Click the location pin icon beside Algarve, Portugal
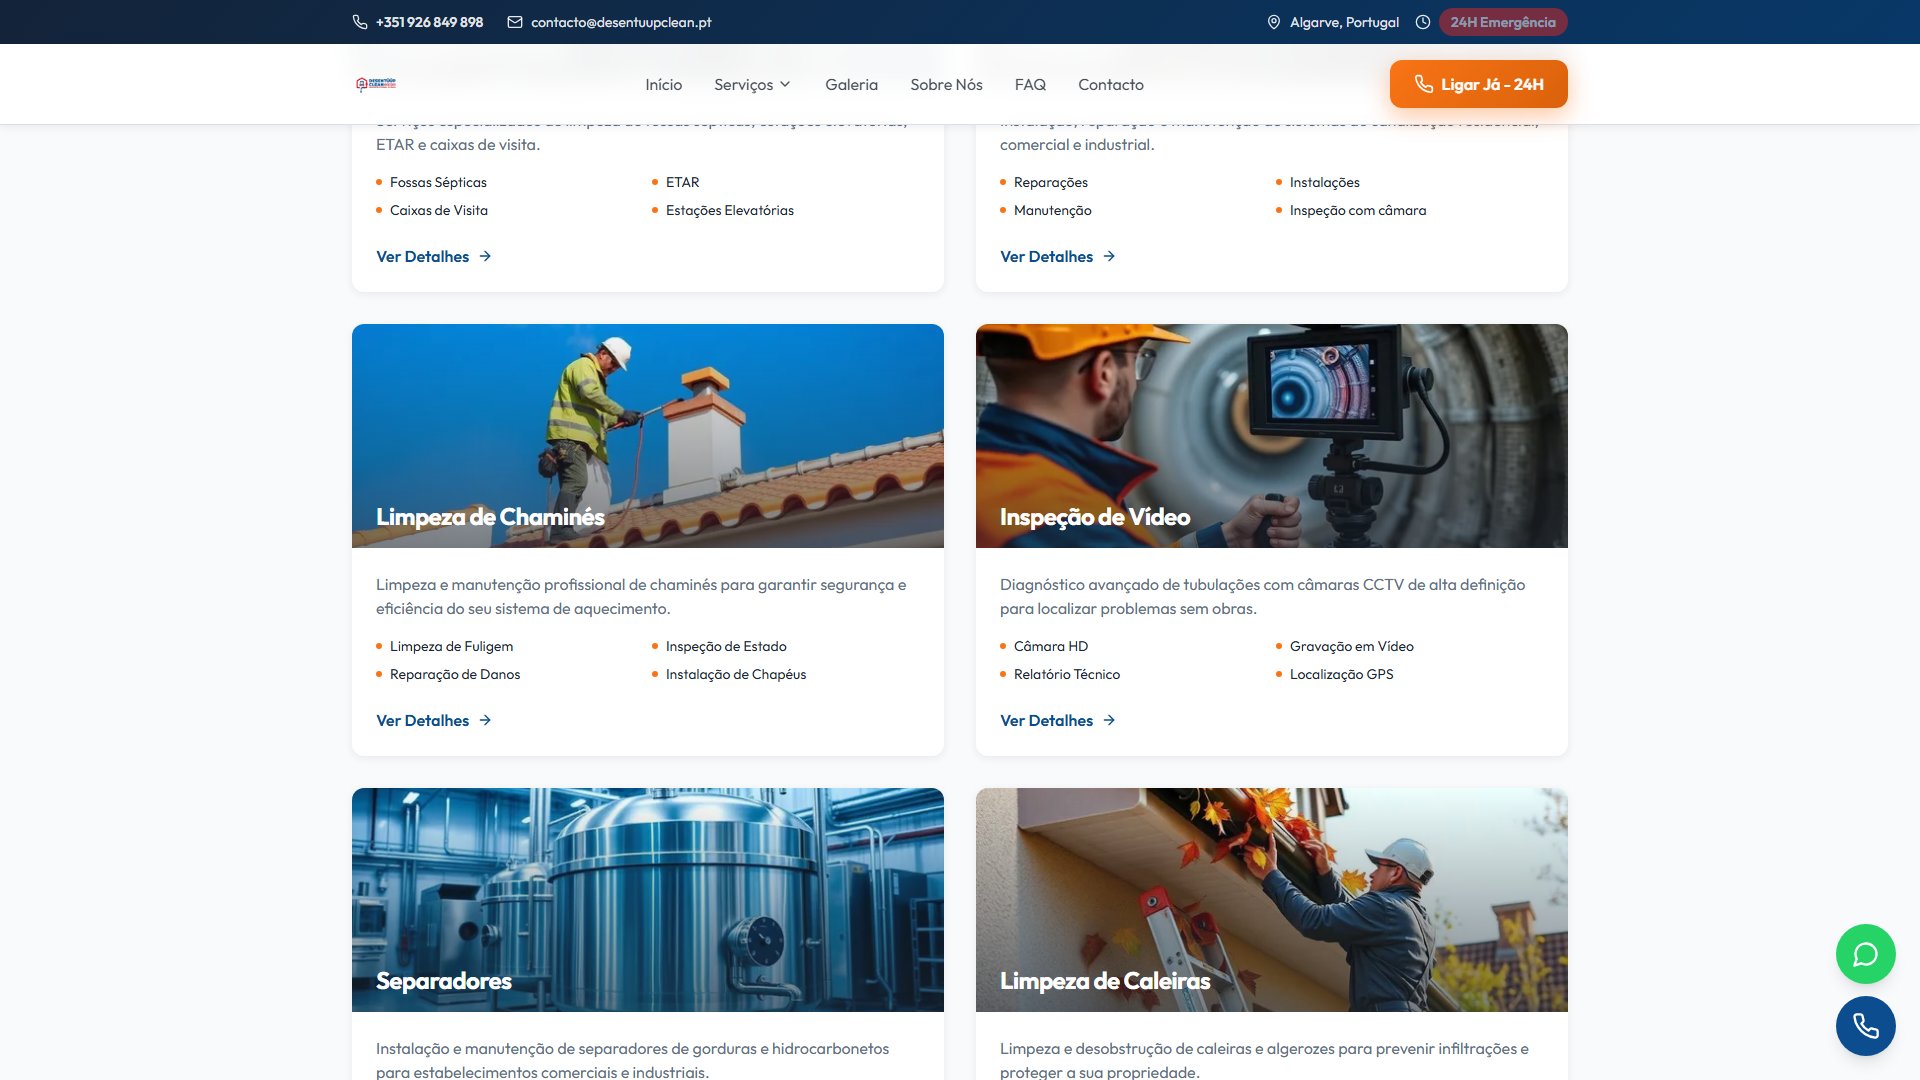 pyautogui.click(x=1273, y=22)
